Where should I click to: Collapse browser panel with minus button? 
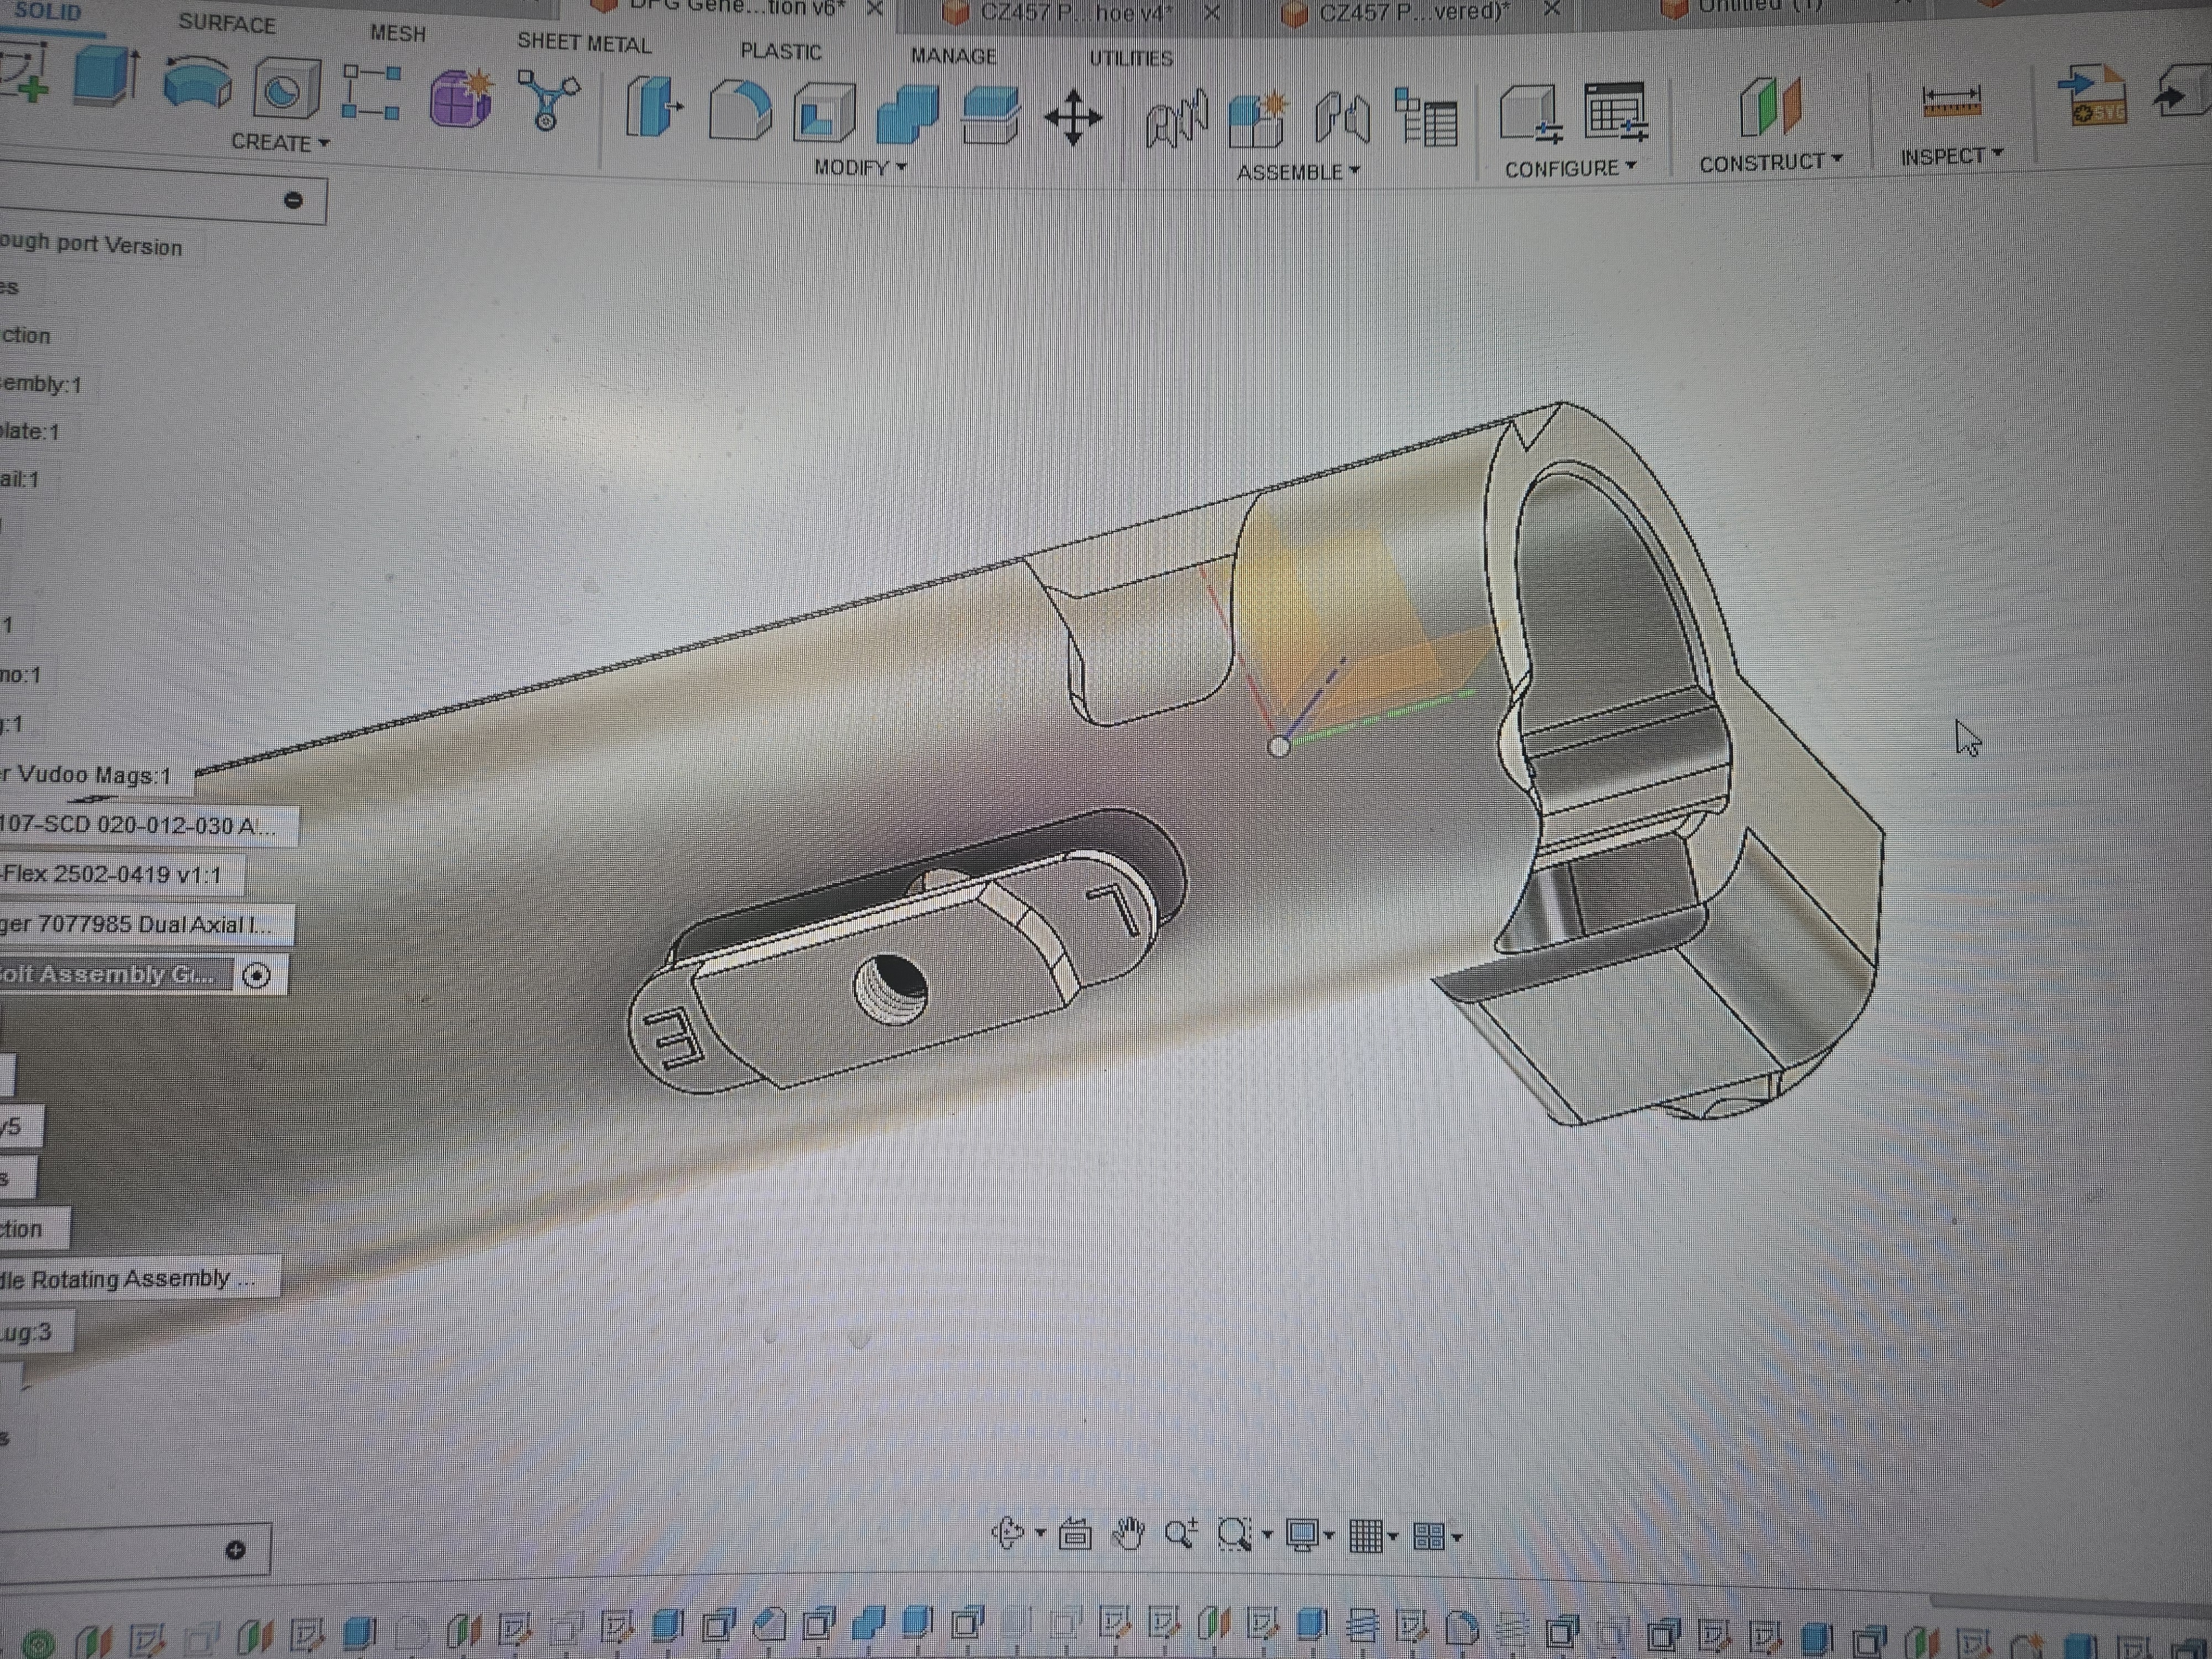(x=293, y=200)
